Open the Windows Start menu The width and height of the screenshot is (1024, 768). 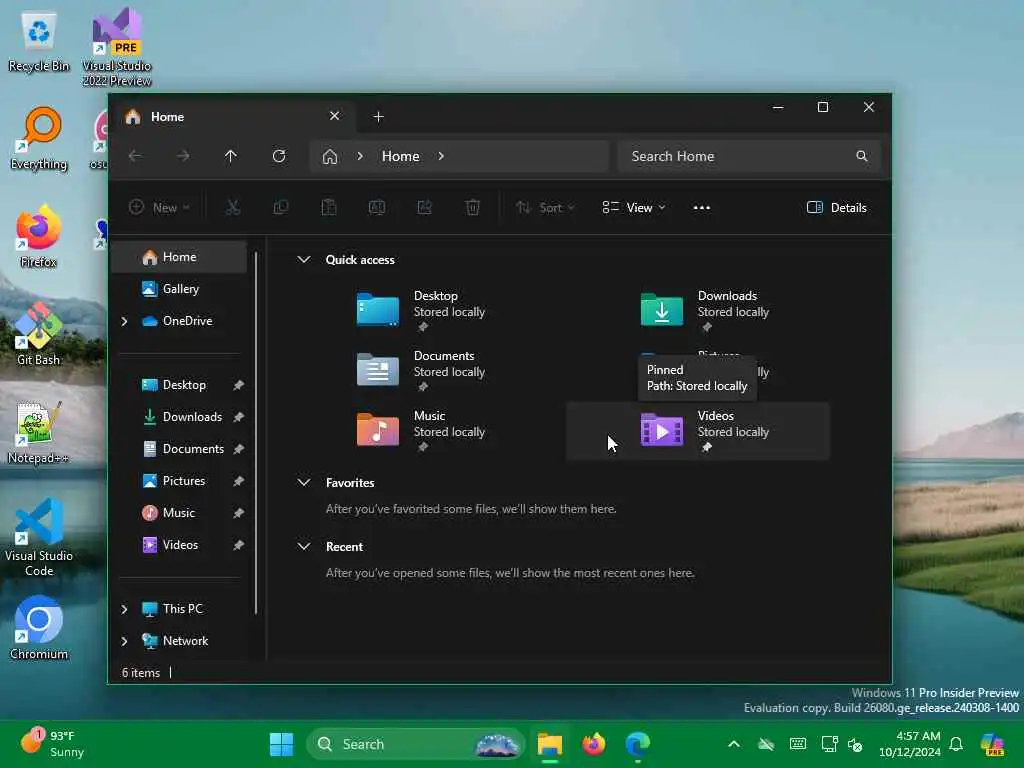[x=281, y=744]
